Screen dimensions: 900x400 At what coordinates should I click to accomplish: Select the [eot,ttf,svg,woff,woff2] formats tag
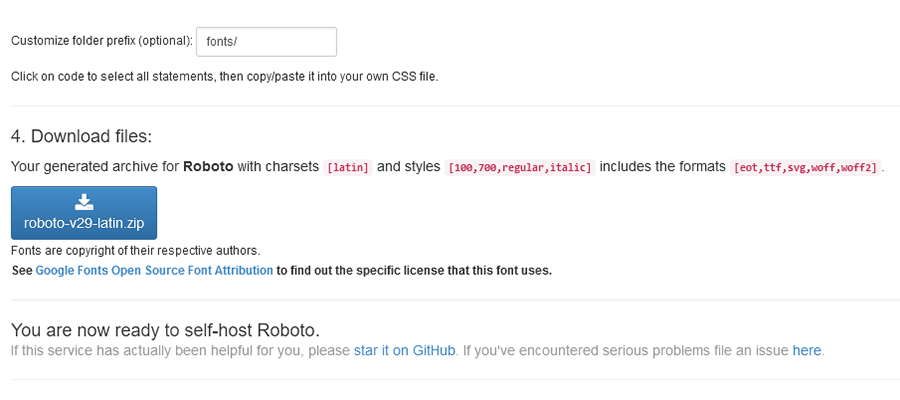tap(805, 168)
